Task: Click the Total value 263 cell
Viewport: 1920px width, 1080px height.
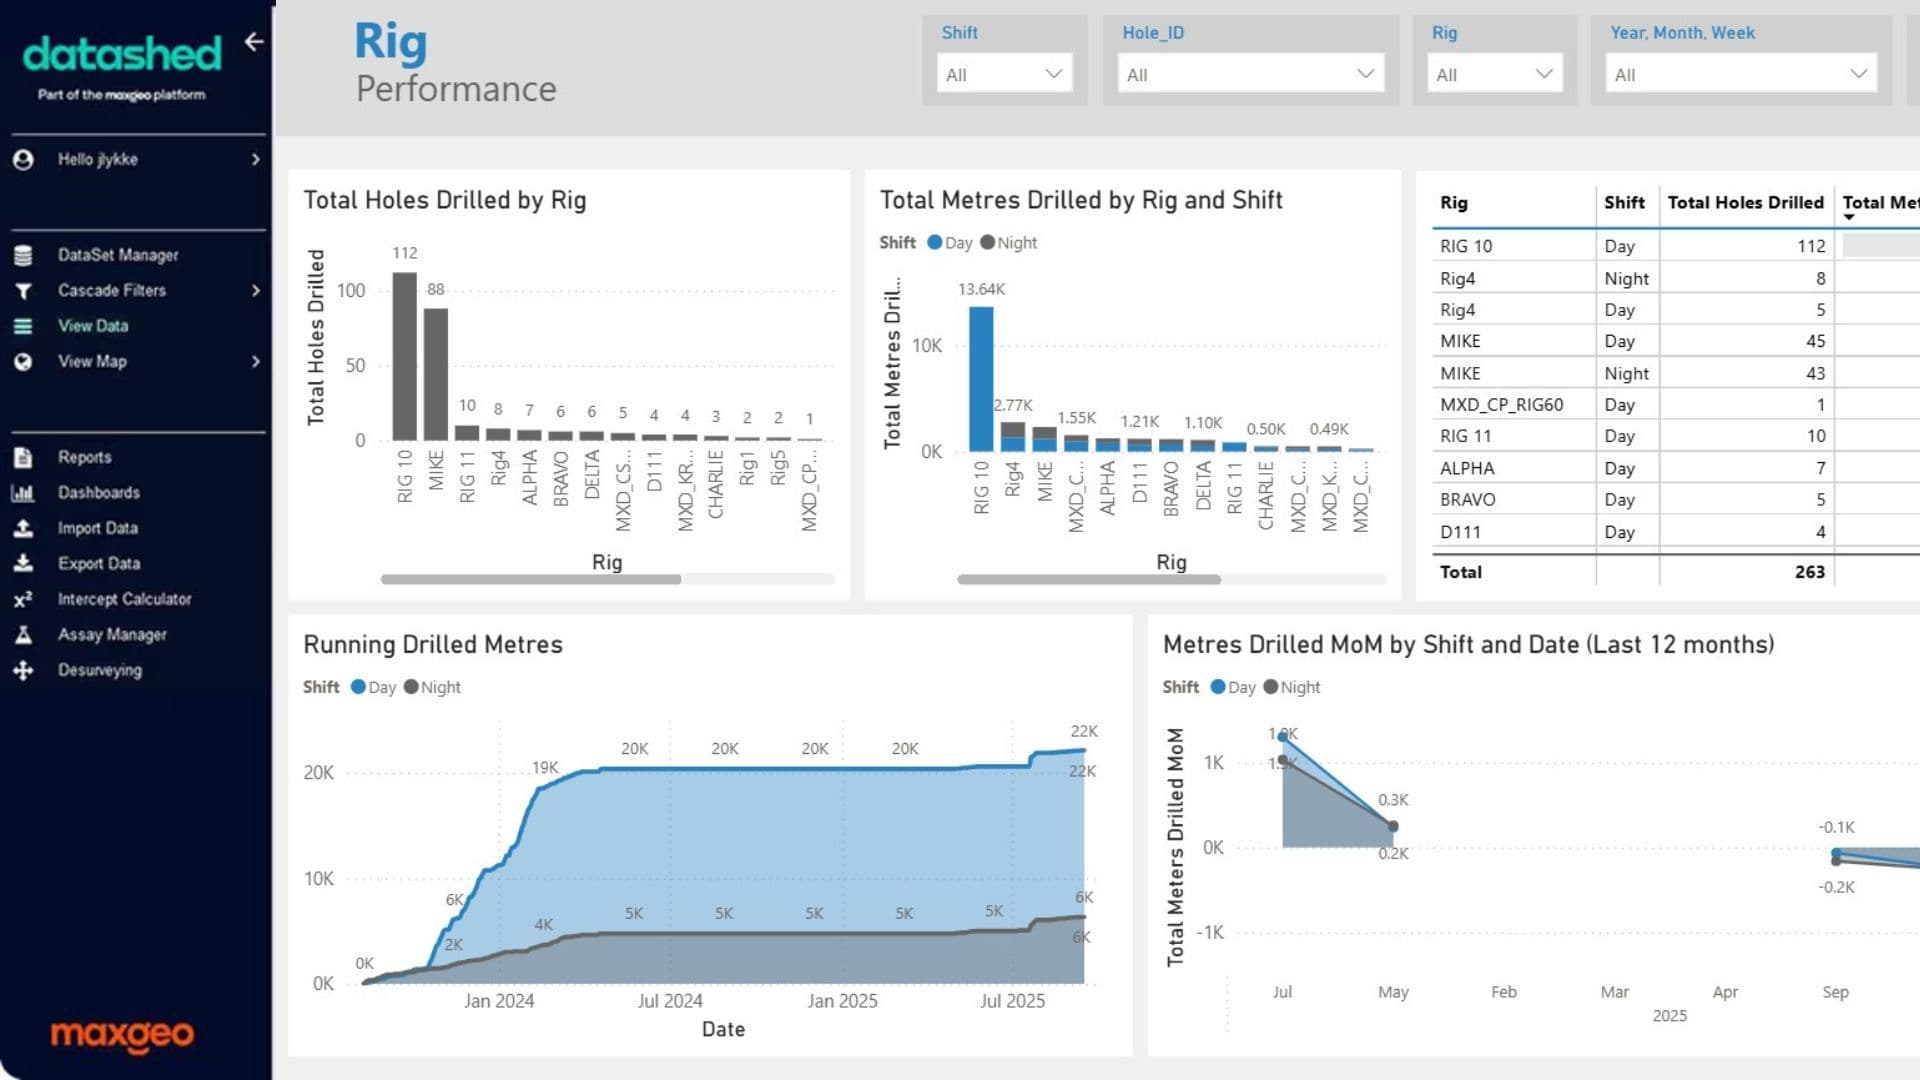Action: [1809, 572]
